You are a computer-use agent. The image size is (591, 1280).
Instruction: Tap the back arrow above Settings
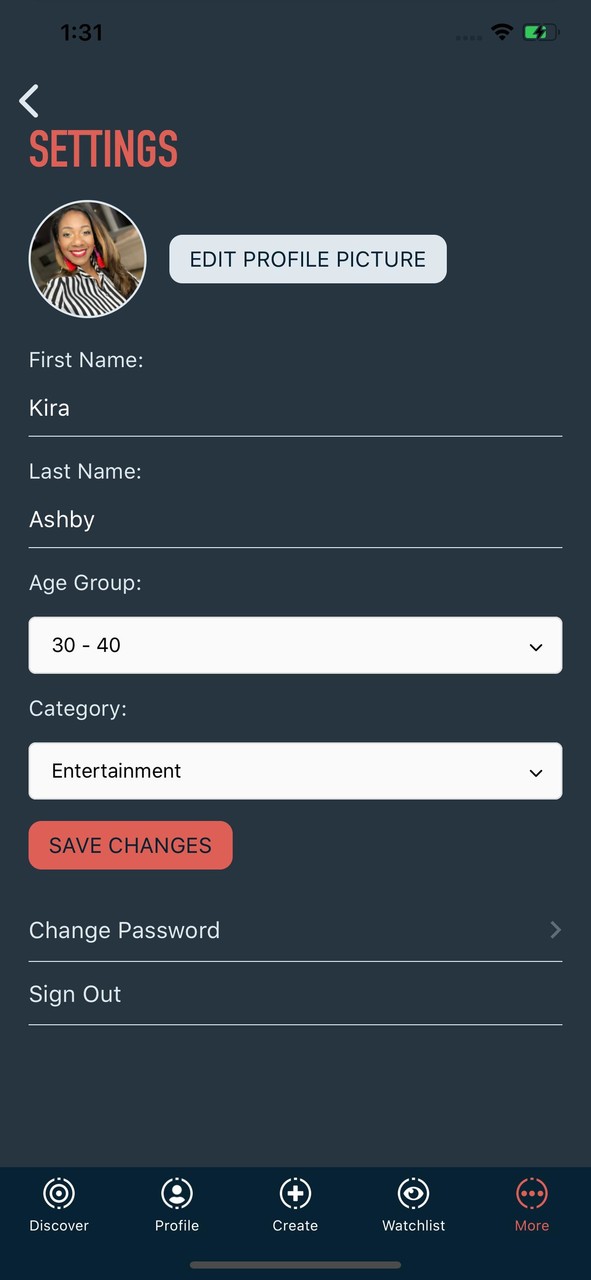28,101
